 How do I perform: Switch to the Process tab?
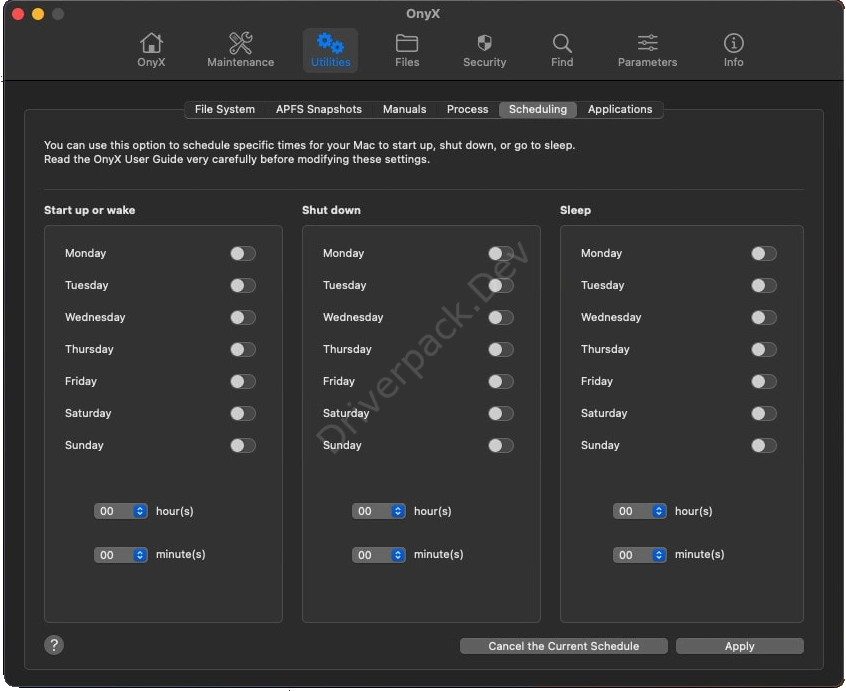467,110
